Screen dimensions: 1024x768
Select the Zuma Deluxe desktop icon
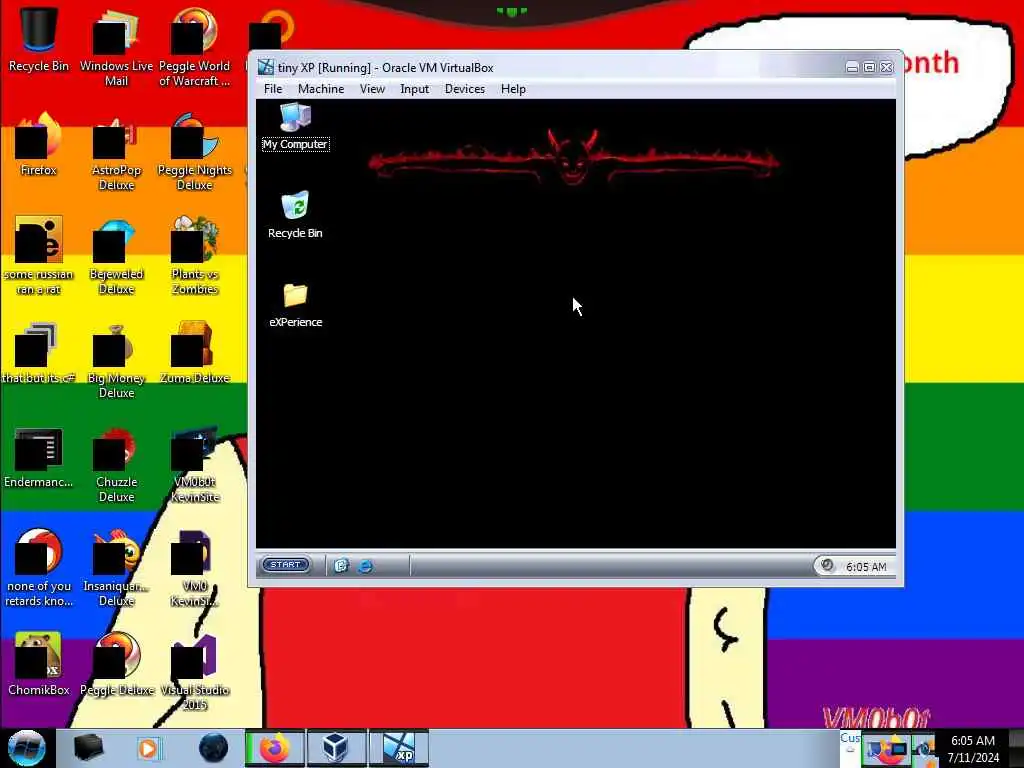[x=194, y=353]
